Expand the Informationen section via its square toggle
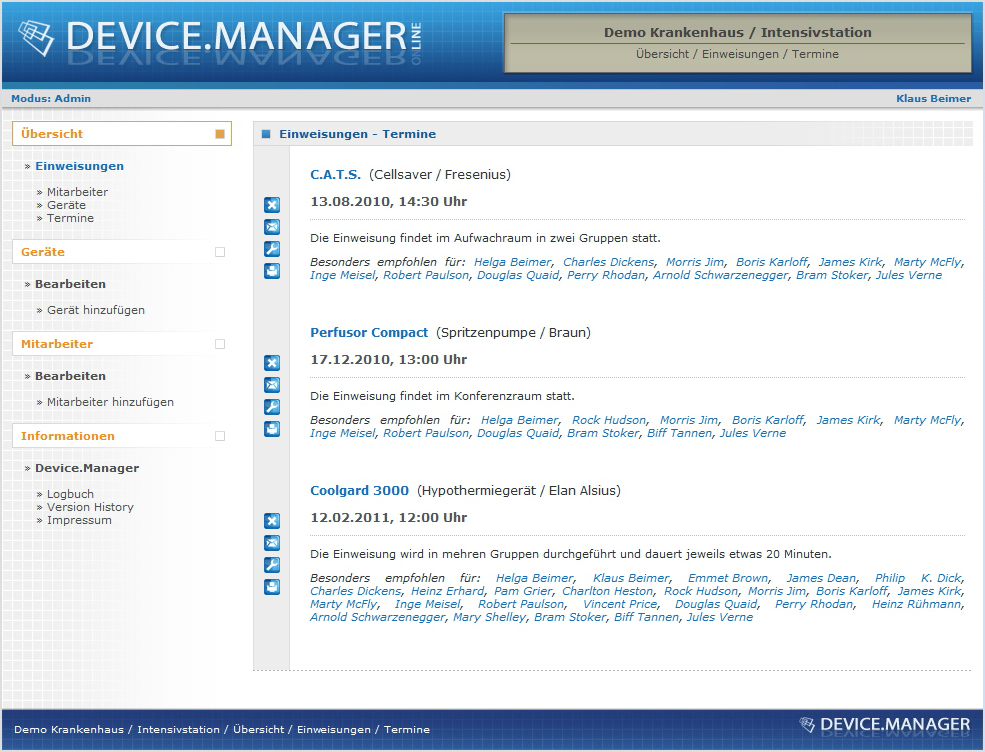 pos(220,436)
